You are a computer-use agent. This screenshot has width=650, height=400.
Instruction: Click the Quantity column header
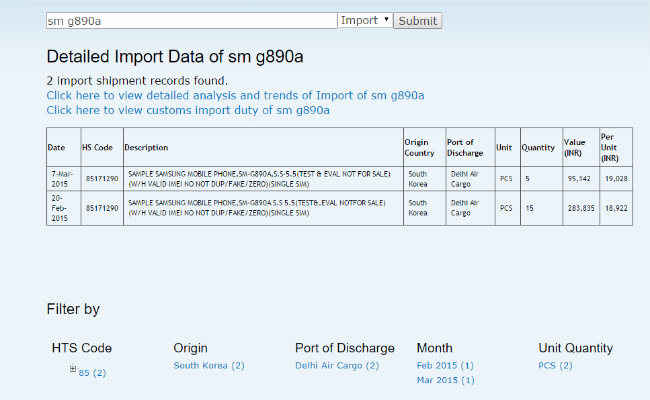tap(541, 147)
